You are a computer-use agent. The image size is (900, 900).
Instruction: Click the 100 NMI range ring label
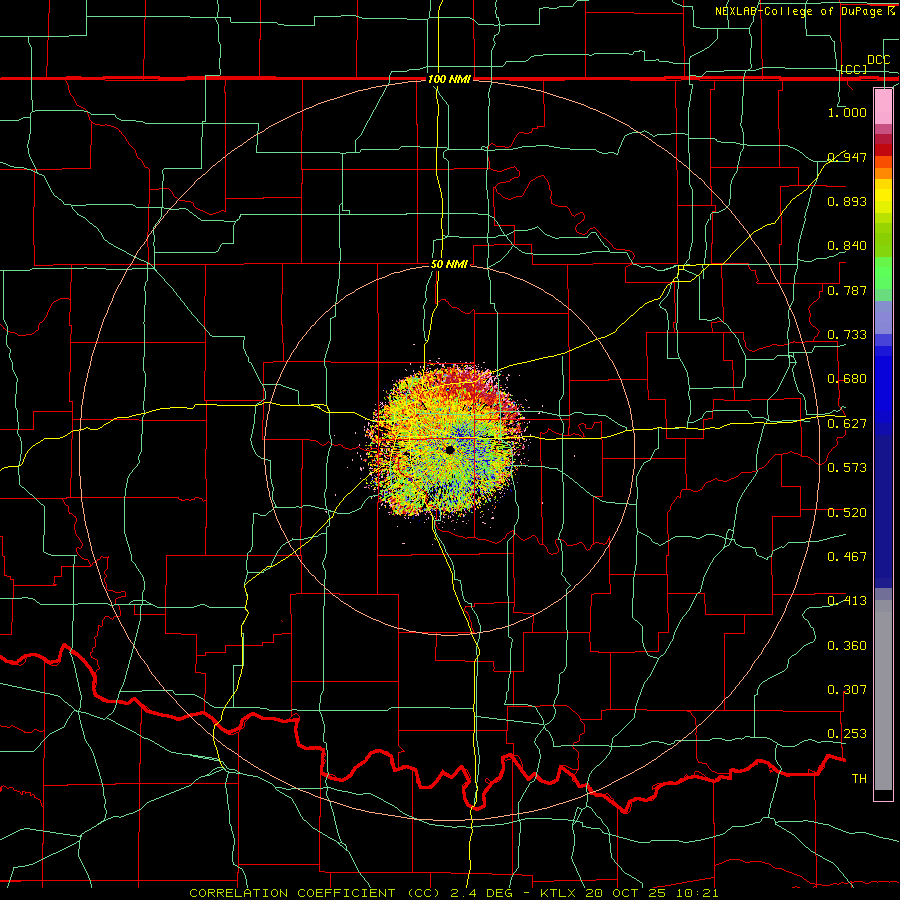click(x=449, y=79)
